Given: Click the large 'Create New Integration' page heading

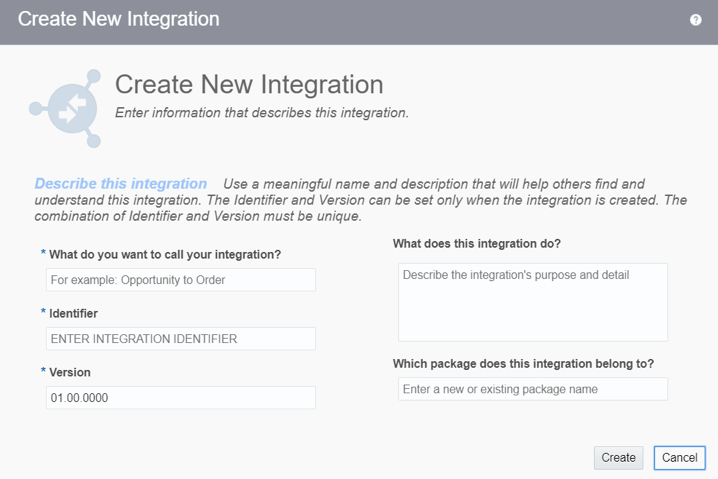Looking at the screenshot, I should 249,85.
